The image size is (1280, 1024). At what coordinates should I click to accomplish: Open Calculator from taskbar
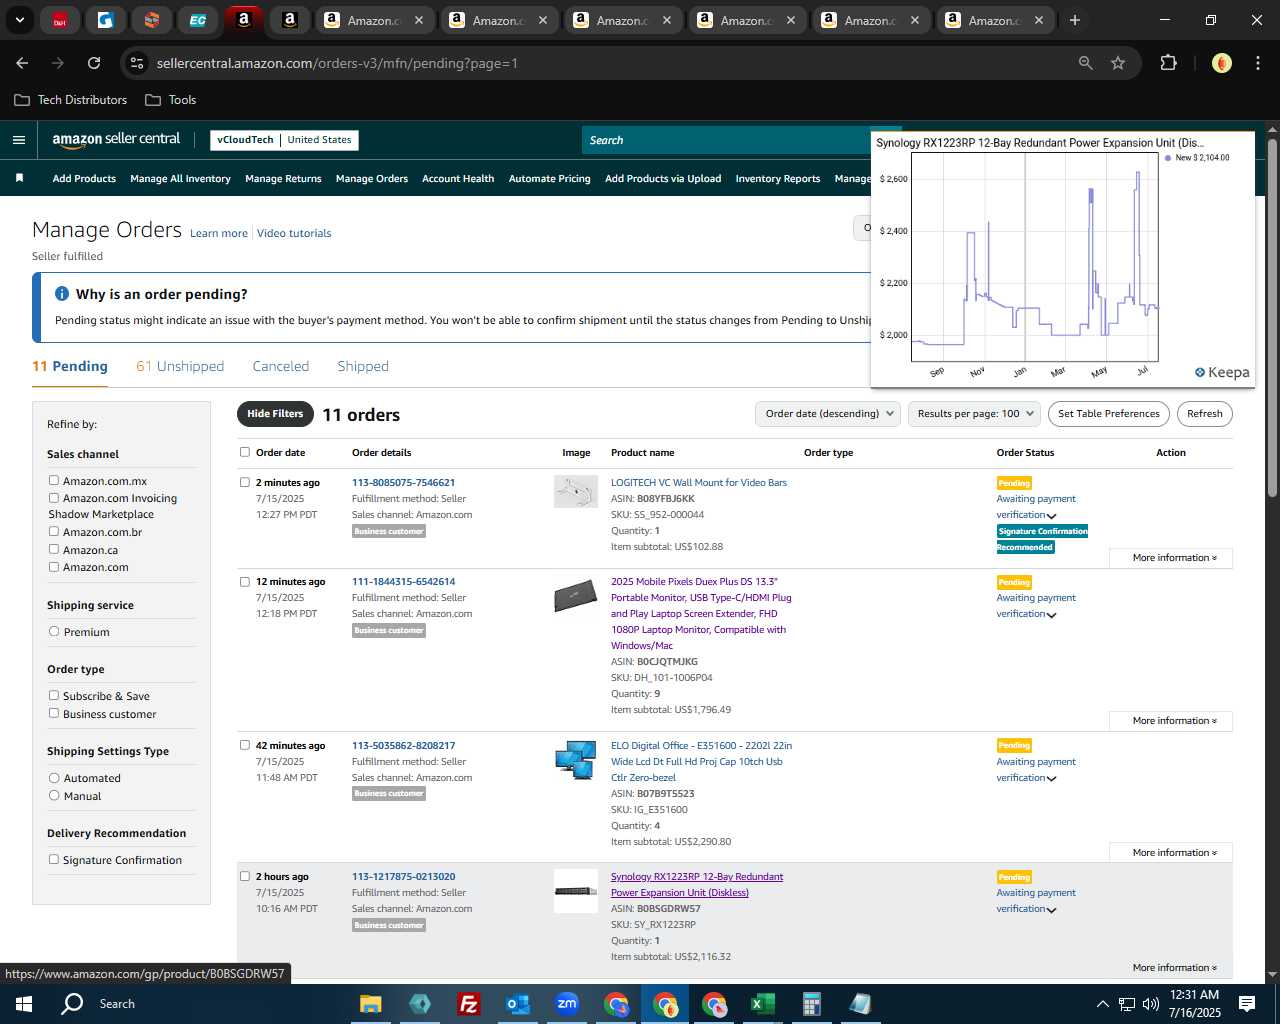click(811, 1003)
